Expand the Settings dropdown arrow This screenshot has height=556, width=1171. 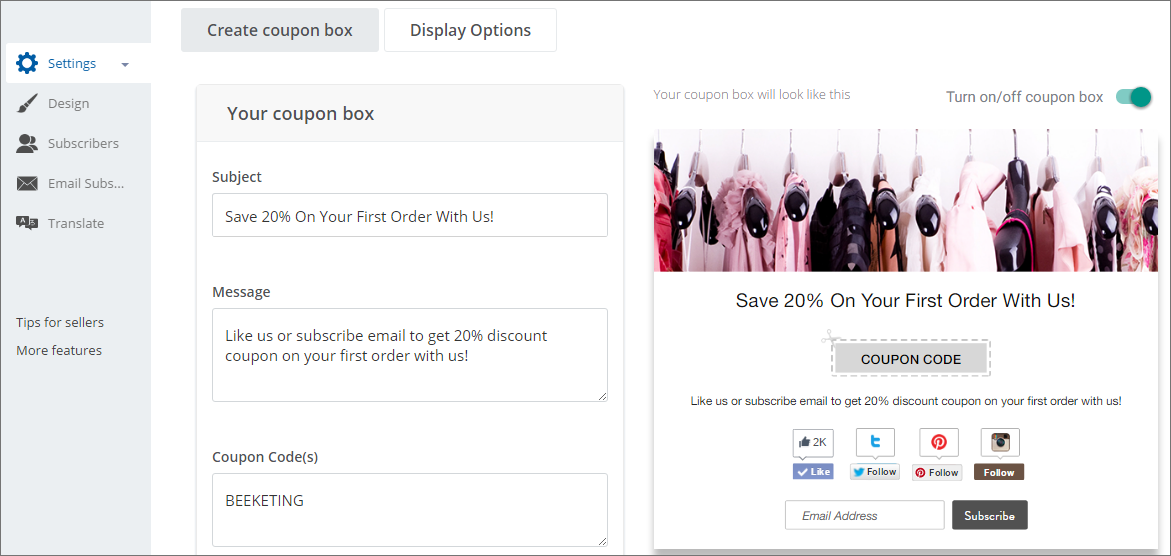pyautogui.click(x=125, y=65)
